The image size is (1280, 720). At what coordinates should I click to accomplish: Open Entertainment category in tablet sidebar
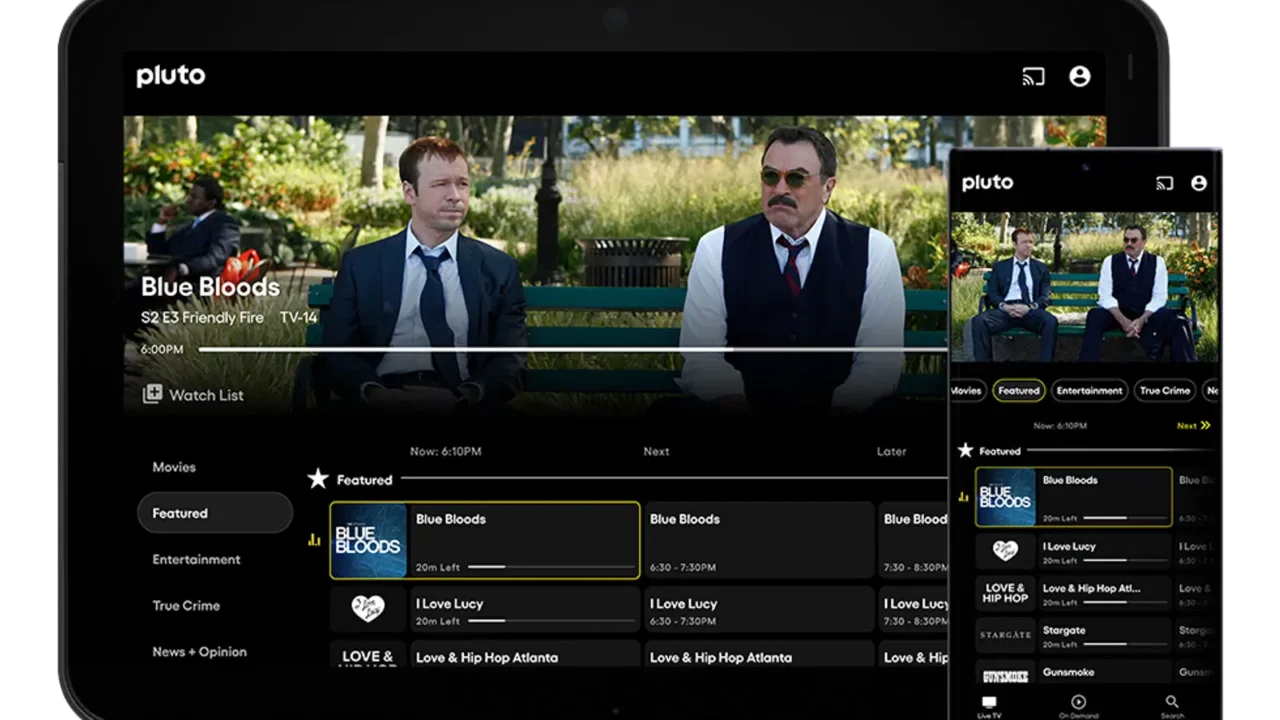[x=196, y=559]
